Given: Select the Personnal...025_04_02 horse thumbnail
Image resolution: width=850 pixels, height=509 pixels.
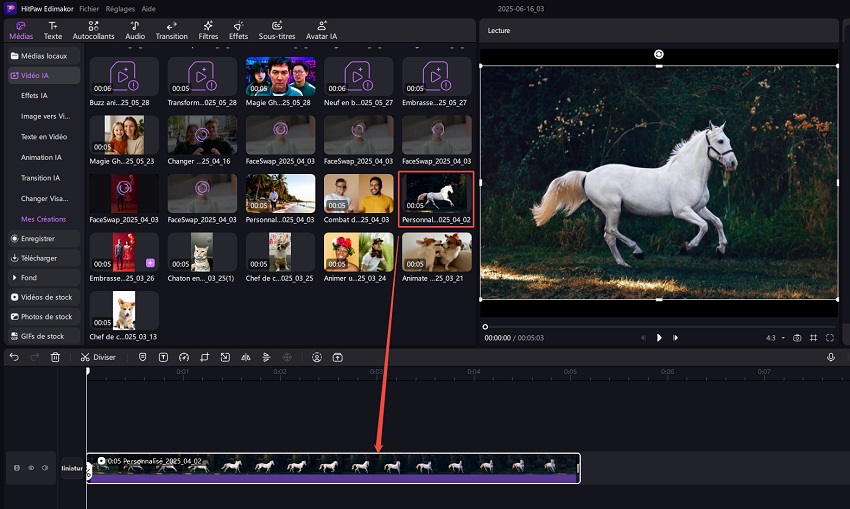Looking at the screenshot, I should (436, 194).
